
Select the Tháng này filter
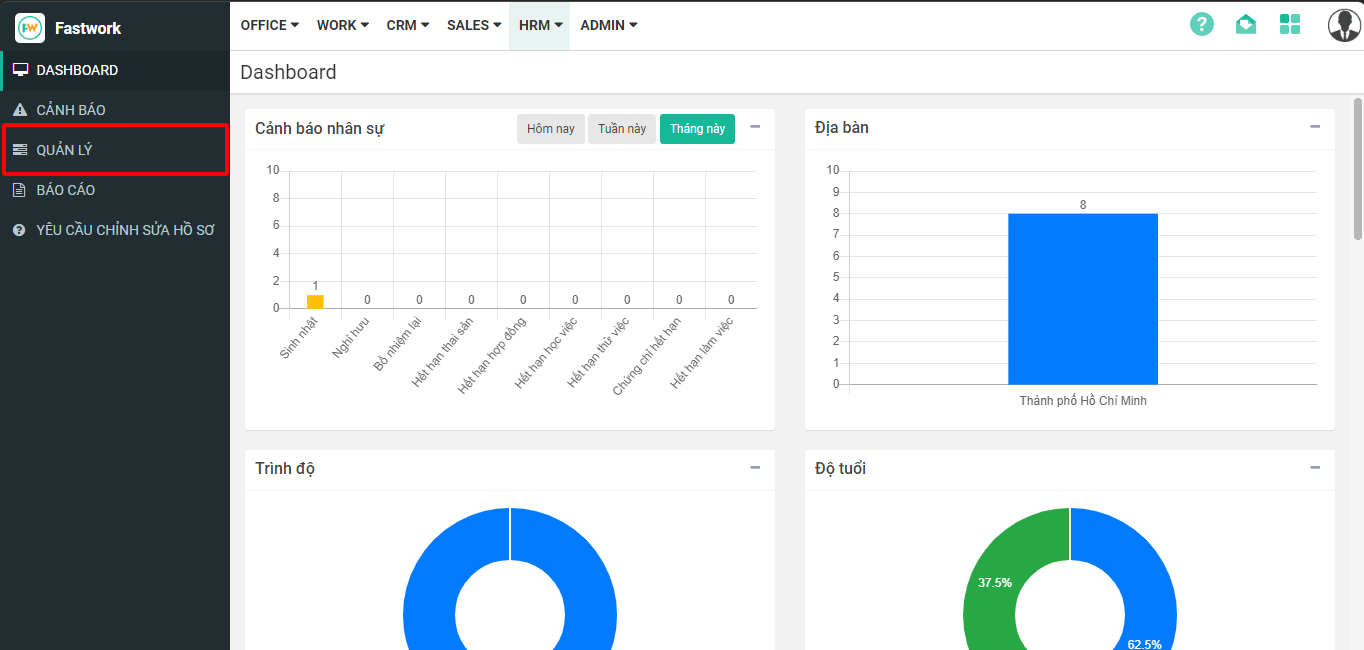click(x=697, y=129)
